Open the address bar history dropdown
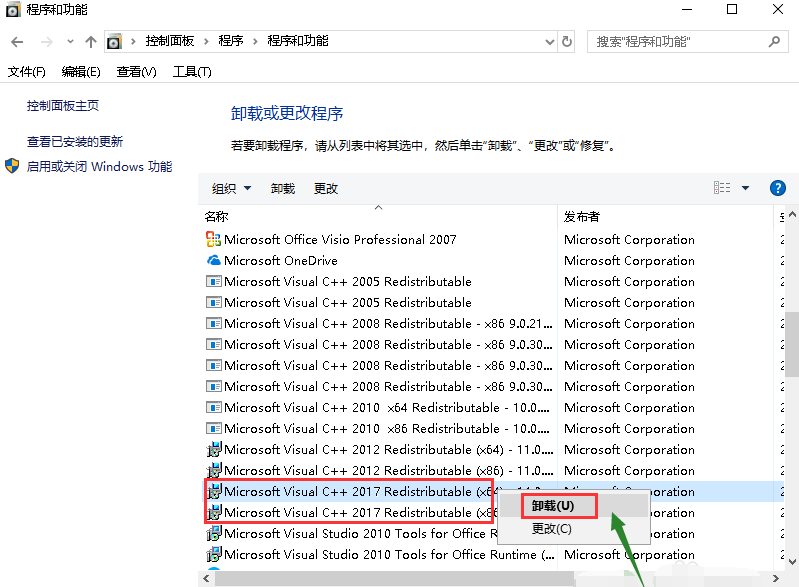Screen dimensions: 799x587 pyautogui.click(x=548, y=42)
